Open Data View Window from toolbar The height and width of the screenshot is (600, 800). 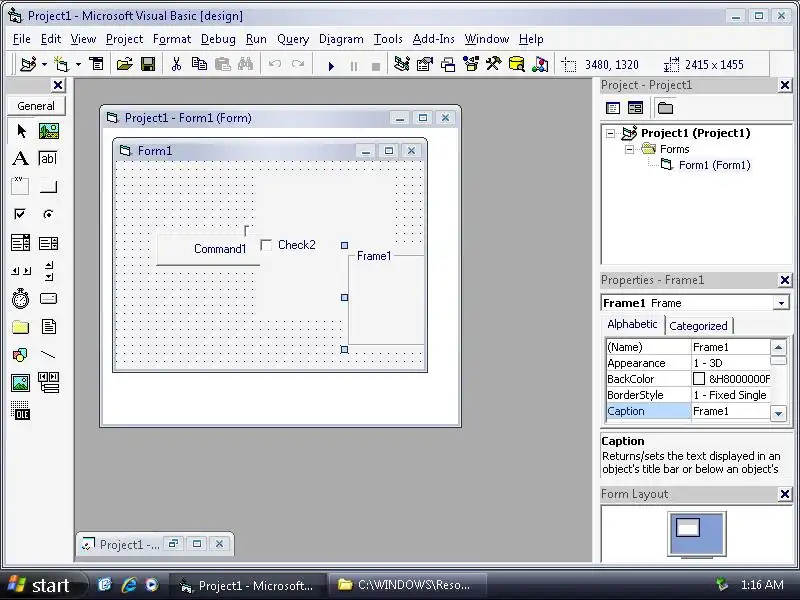(516, 64)
